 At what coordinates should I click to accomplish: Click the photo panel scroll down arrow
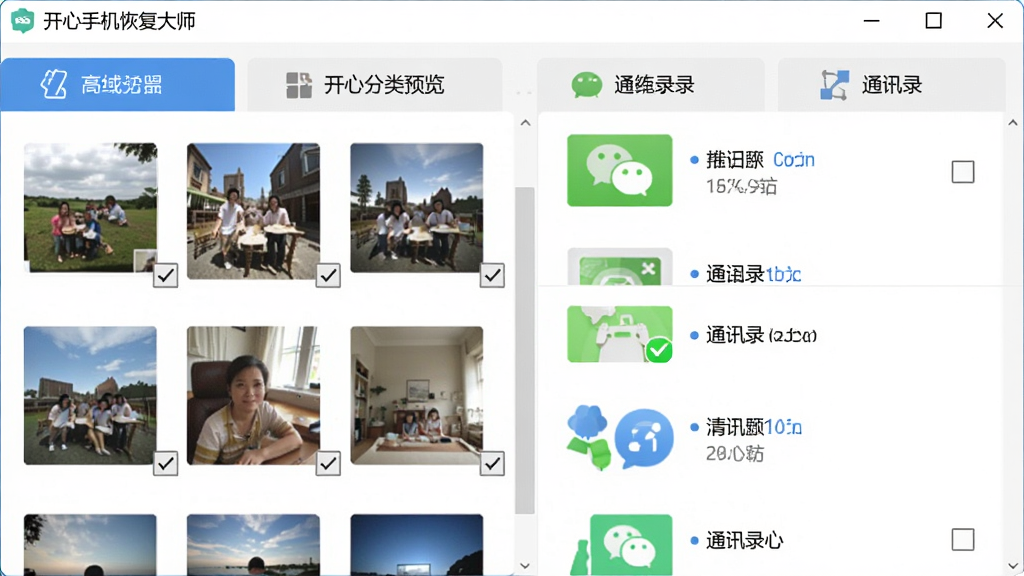click(x=526, y=566)
